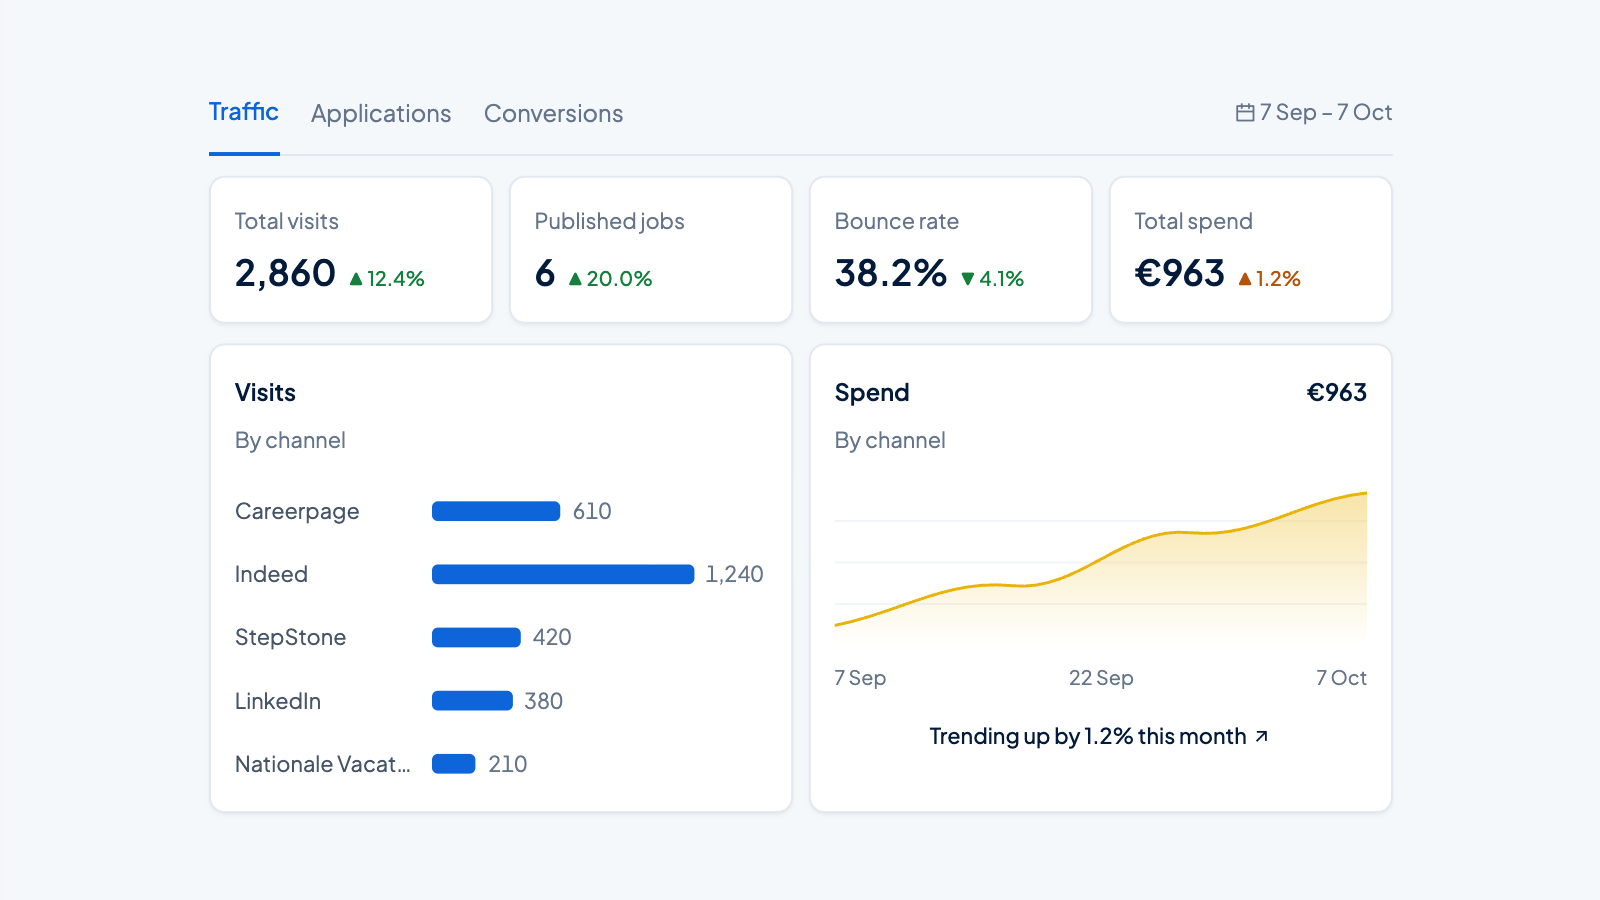Click the truncated 'Nationale Vacat...' label
The image size is (1600, 900).
323,764
